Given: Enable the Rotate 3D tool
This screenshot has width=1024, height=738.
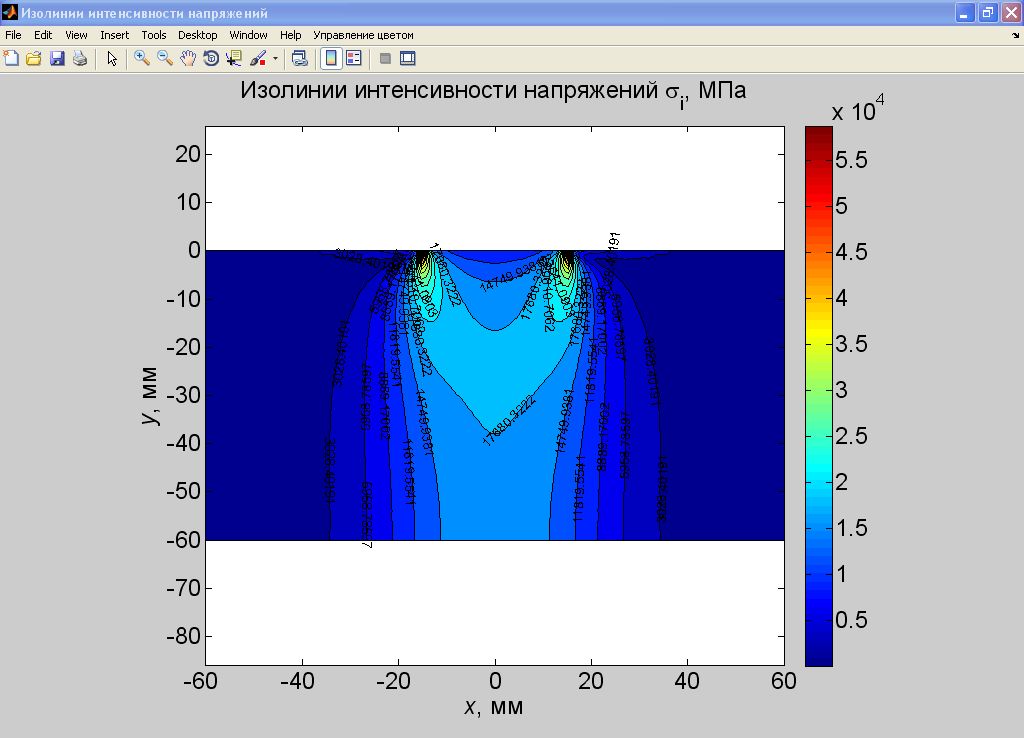Looking at the screenshot, I should pos(211,59).
